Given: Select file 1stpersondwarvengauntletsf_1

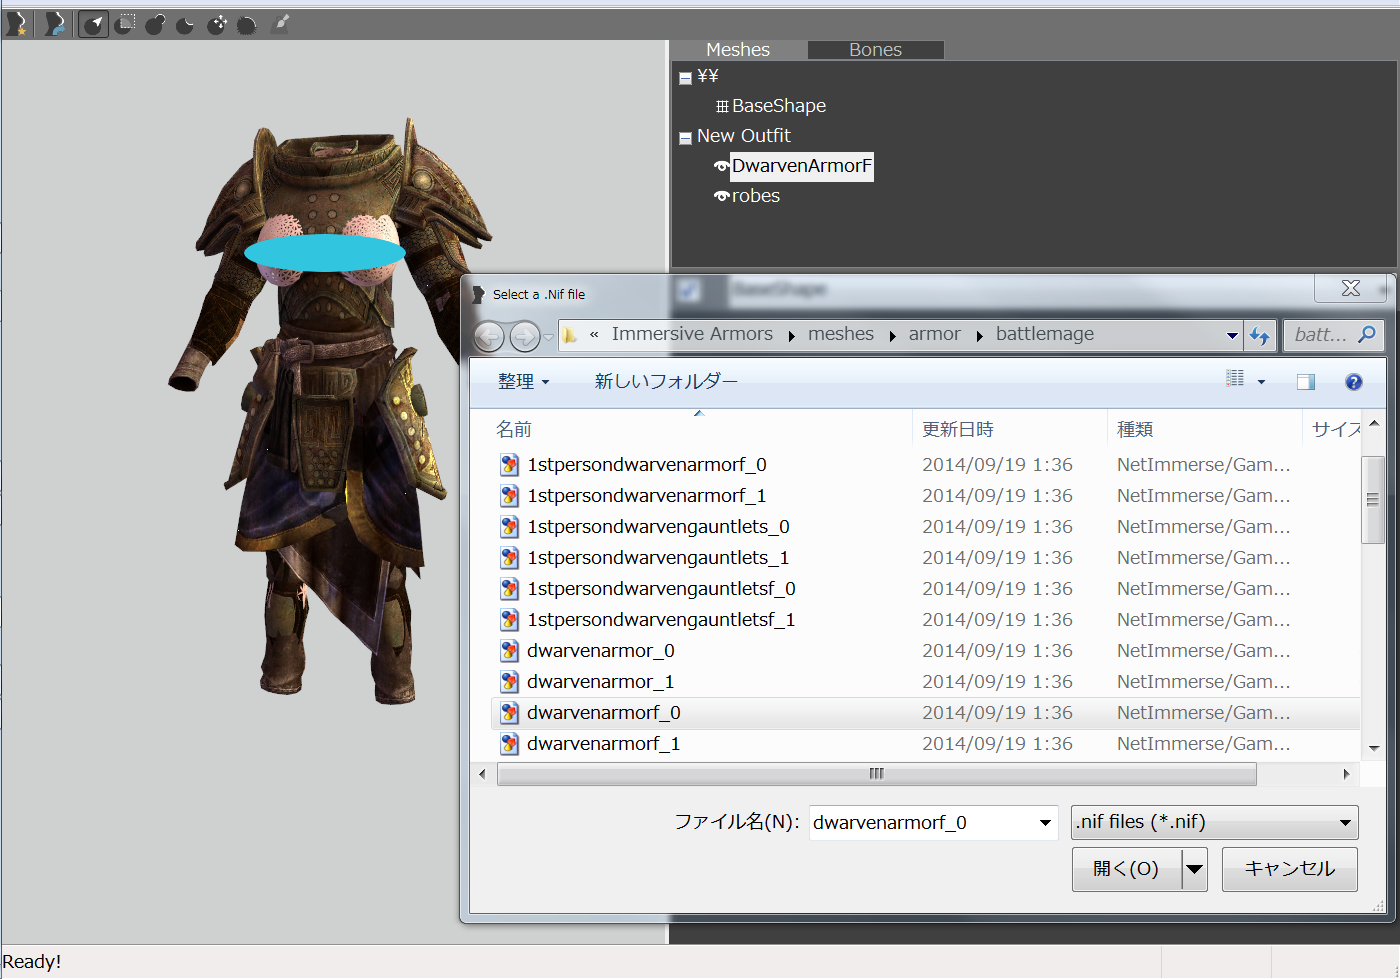Looking at the screenshot, I should pyautogui.click(x=661, y=619).
